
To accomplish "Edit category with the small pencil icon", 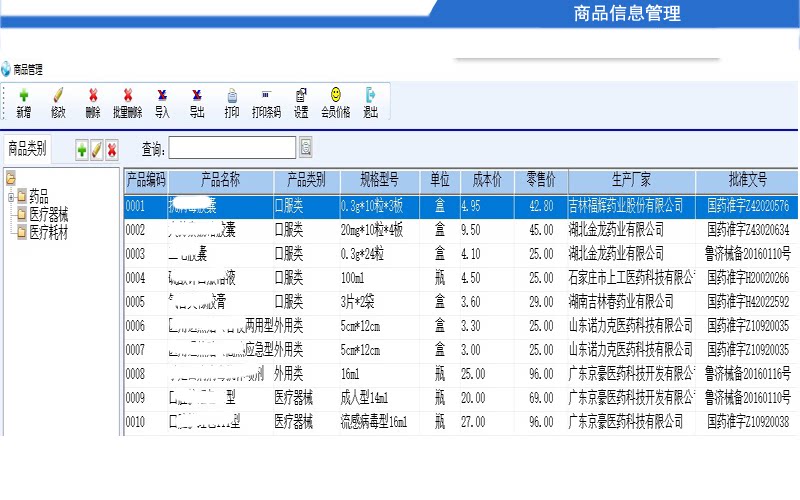I will [97, 150].
